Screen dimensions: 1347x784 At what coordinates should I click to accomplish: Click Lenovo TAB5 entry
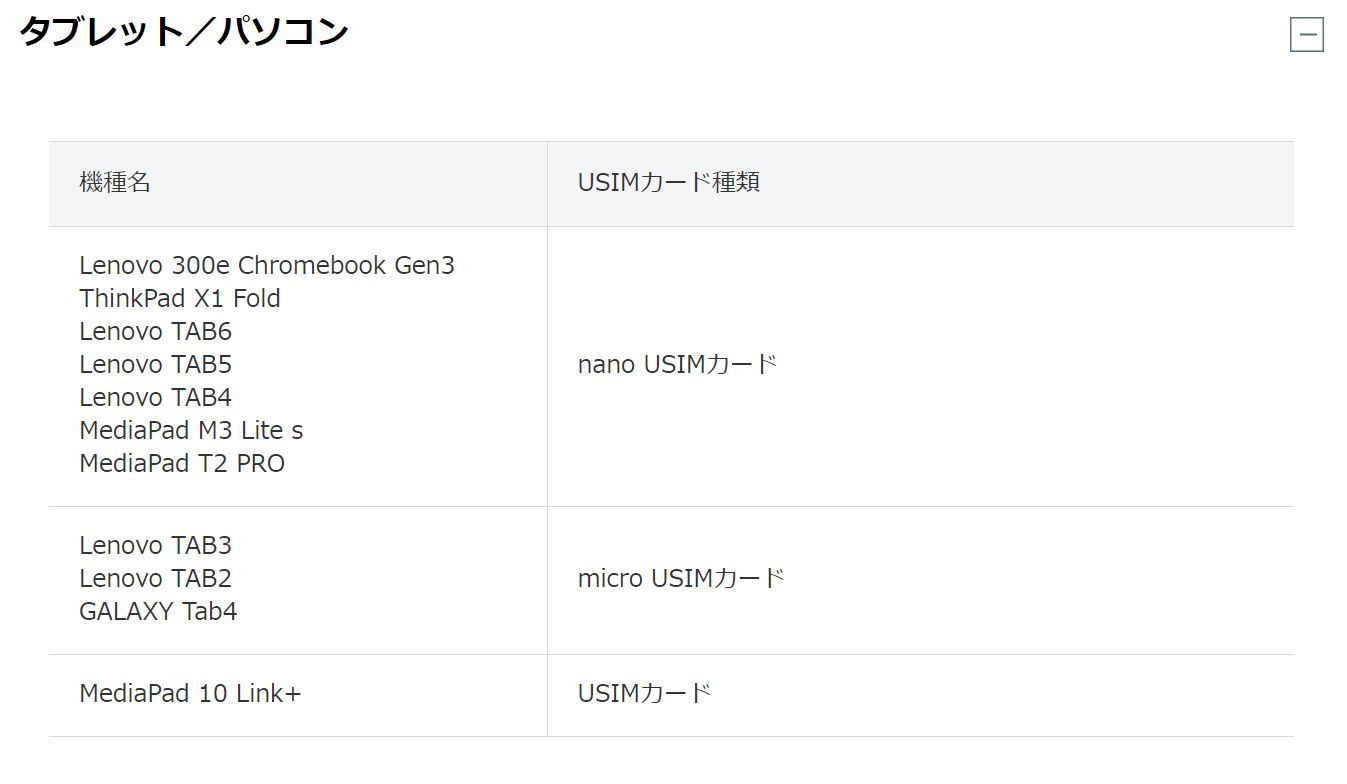point(155,364)
